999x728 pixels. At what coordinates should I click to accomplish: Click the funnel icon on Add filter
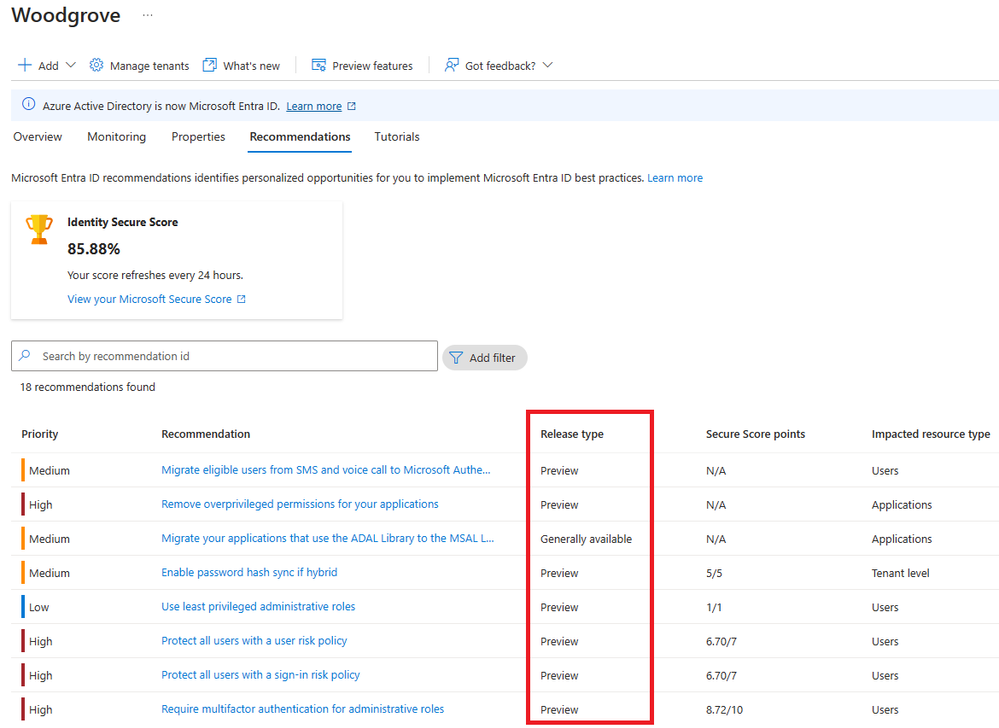[x=457, y=357]
